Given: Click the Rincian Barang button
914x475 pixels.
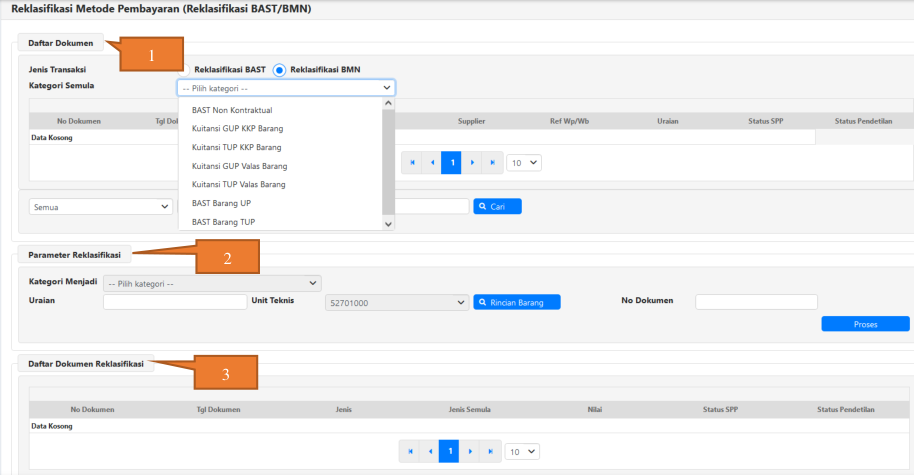Looking at the screenshot, I should (516, 302).
